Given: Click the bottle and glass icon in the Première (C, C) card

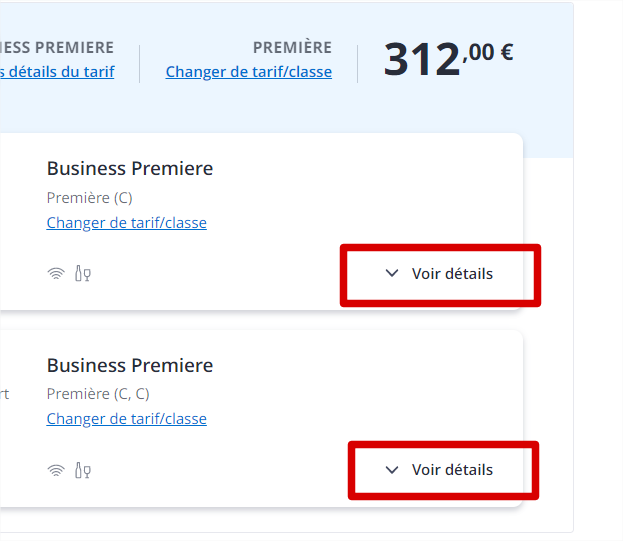Looking at the screenshot, I should click(x=83, y=470).
